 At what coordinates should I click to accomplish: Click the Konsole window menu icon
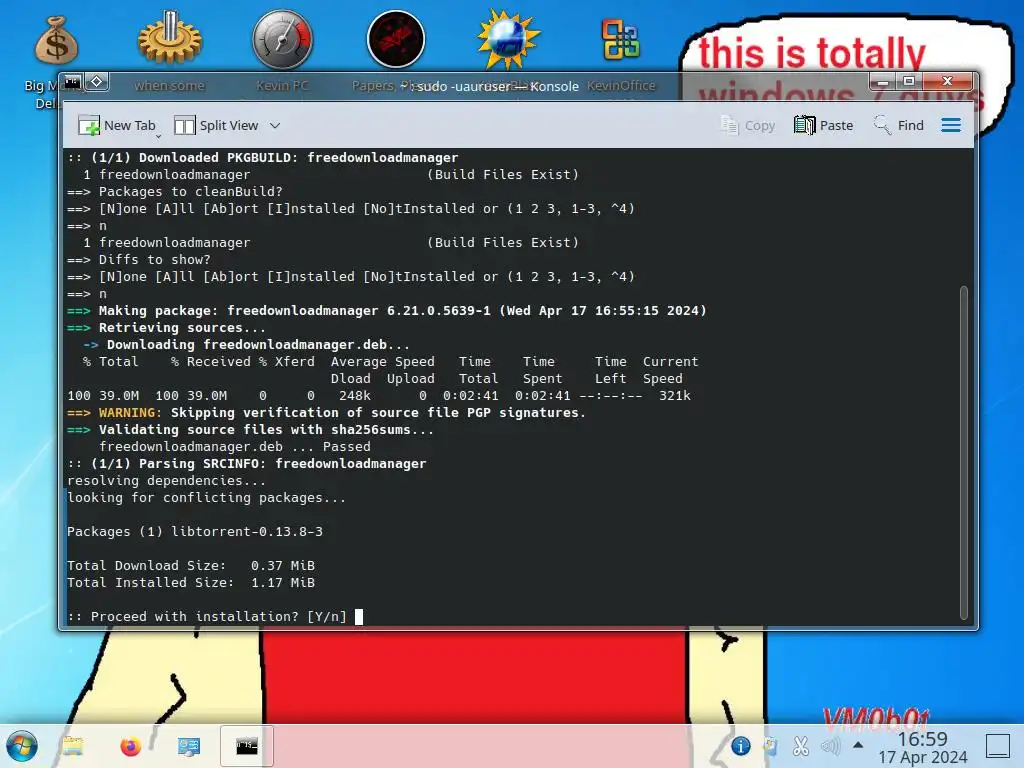tap(72, 82)
